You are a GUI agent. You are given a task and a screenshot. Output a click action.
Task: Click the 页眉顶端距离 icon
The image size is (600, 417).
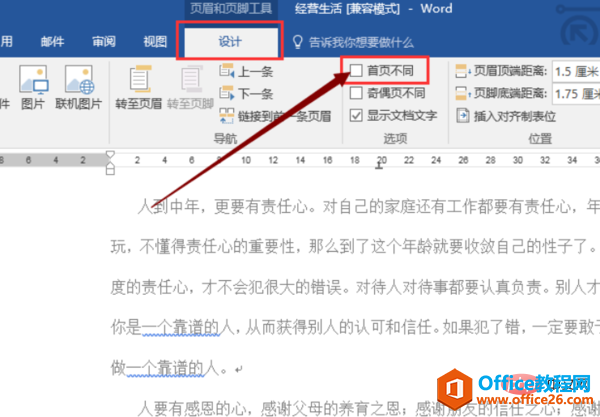[x=462, y=71]
